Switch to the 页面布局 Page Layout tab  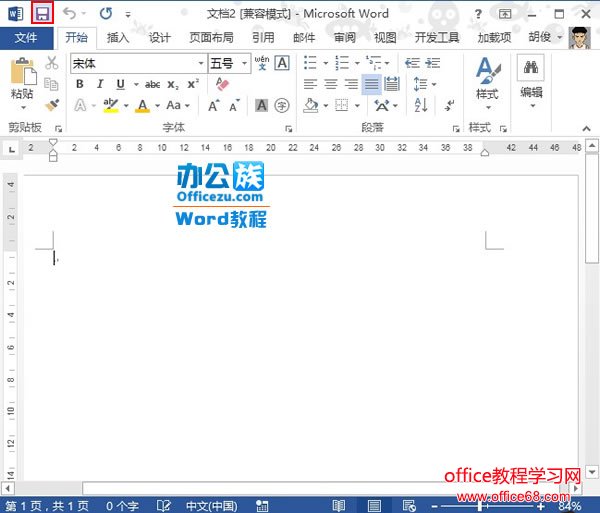(x=211, y=37)
